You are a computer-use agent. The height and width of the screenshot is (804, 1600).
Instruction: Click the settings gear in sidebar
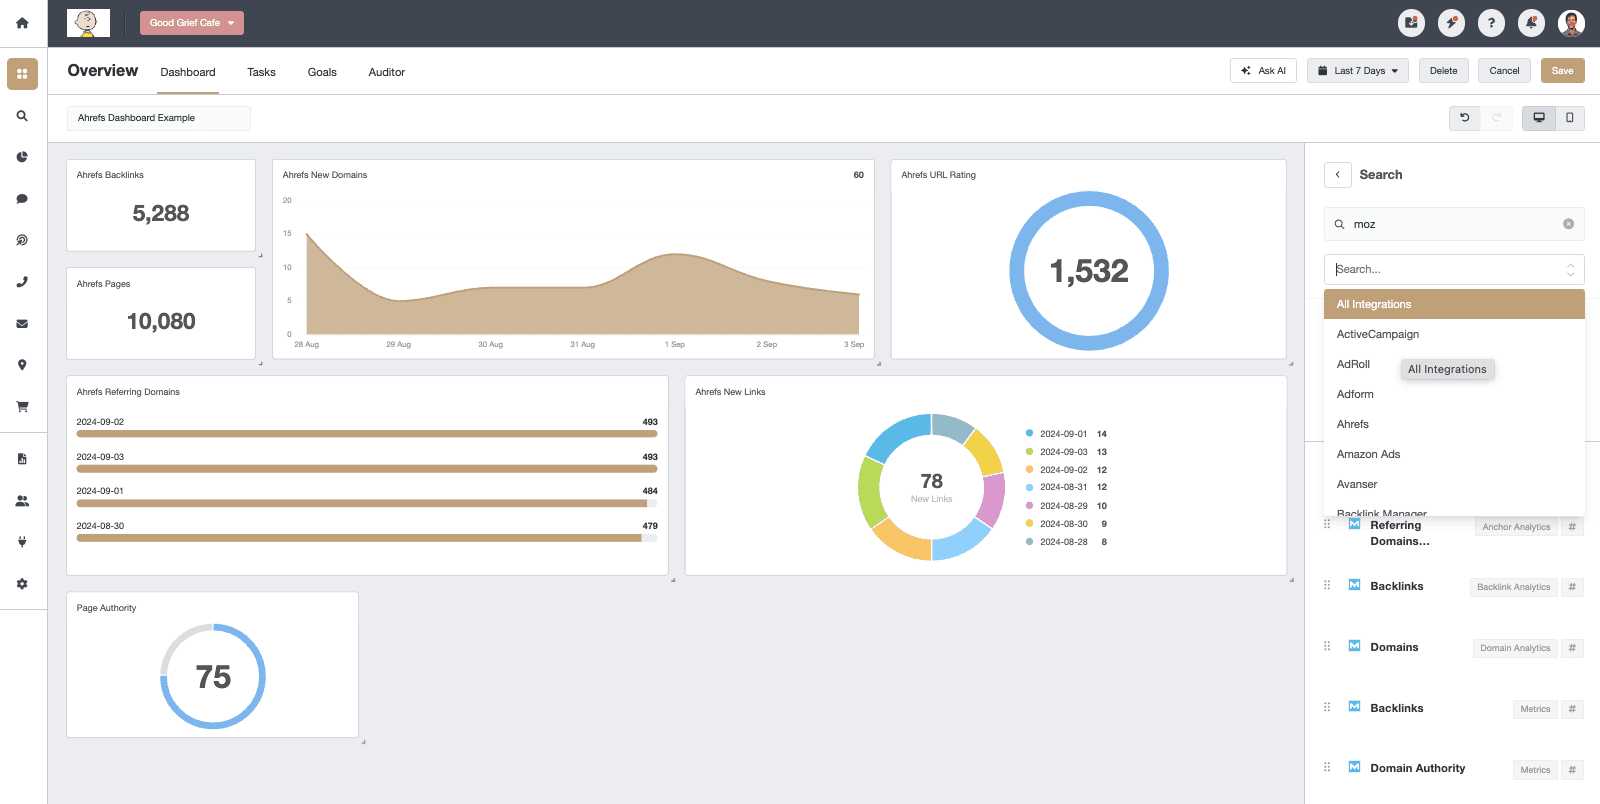(x=22, y=584)
